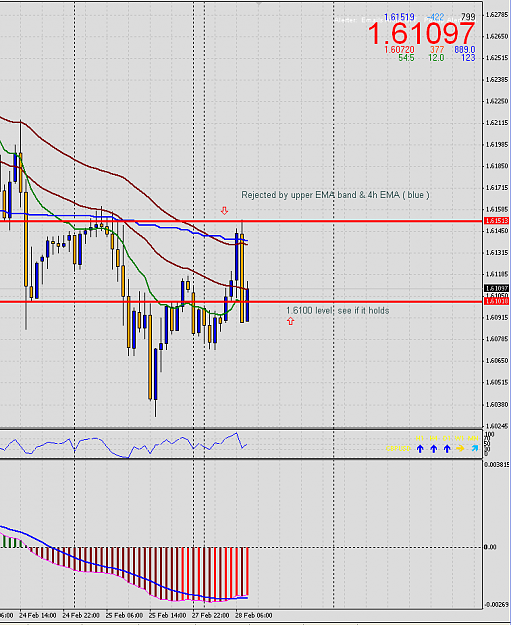
Task: Click the blue up arrow under H1
Action: [420, 449]
